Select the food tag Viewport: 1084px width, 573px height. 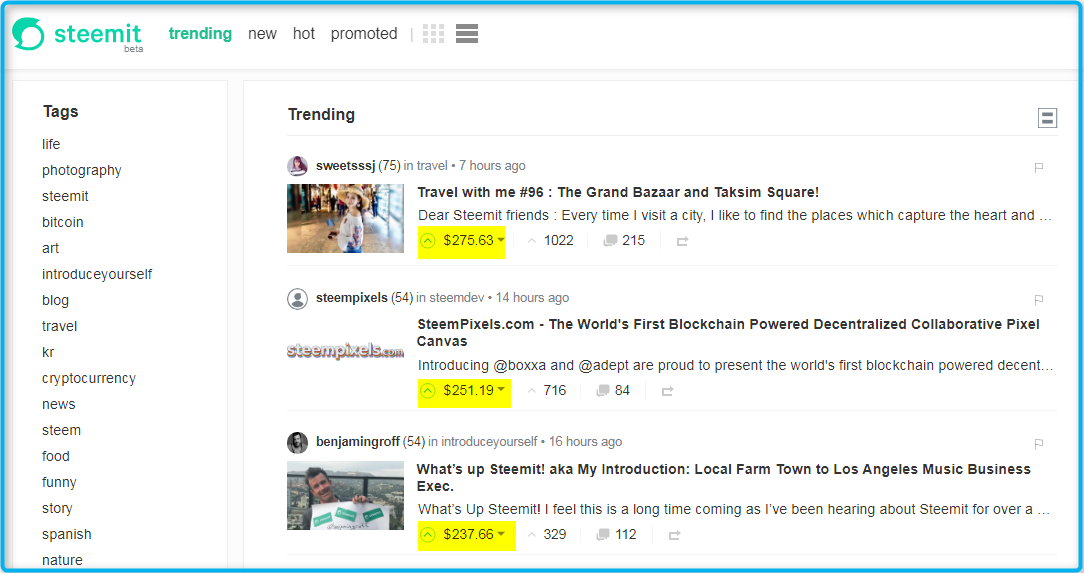(55, 456)
